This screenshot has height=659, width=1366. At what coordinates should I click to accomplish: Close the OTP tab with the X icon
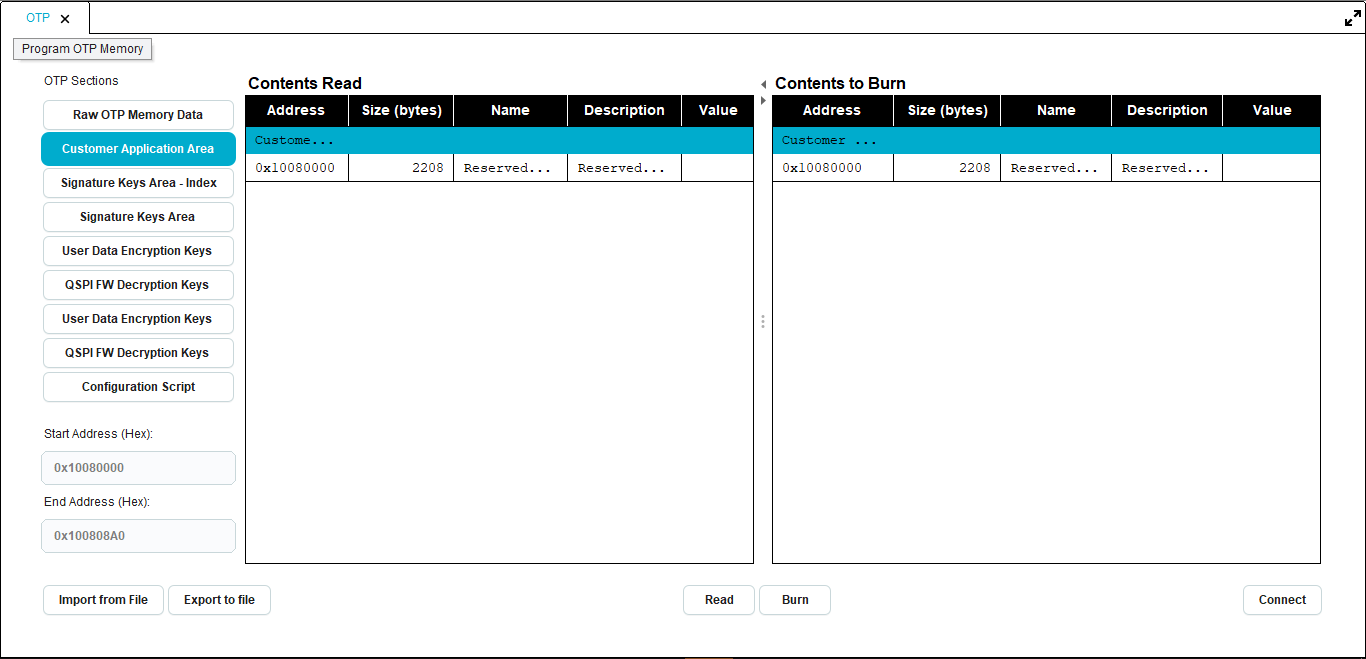pos(65,19)
